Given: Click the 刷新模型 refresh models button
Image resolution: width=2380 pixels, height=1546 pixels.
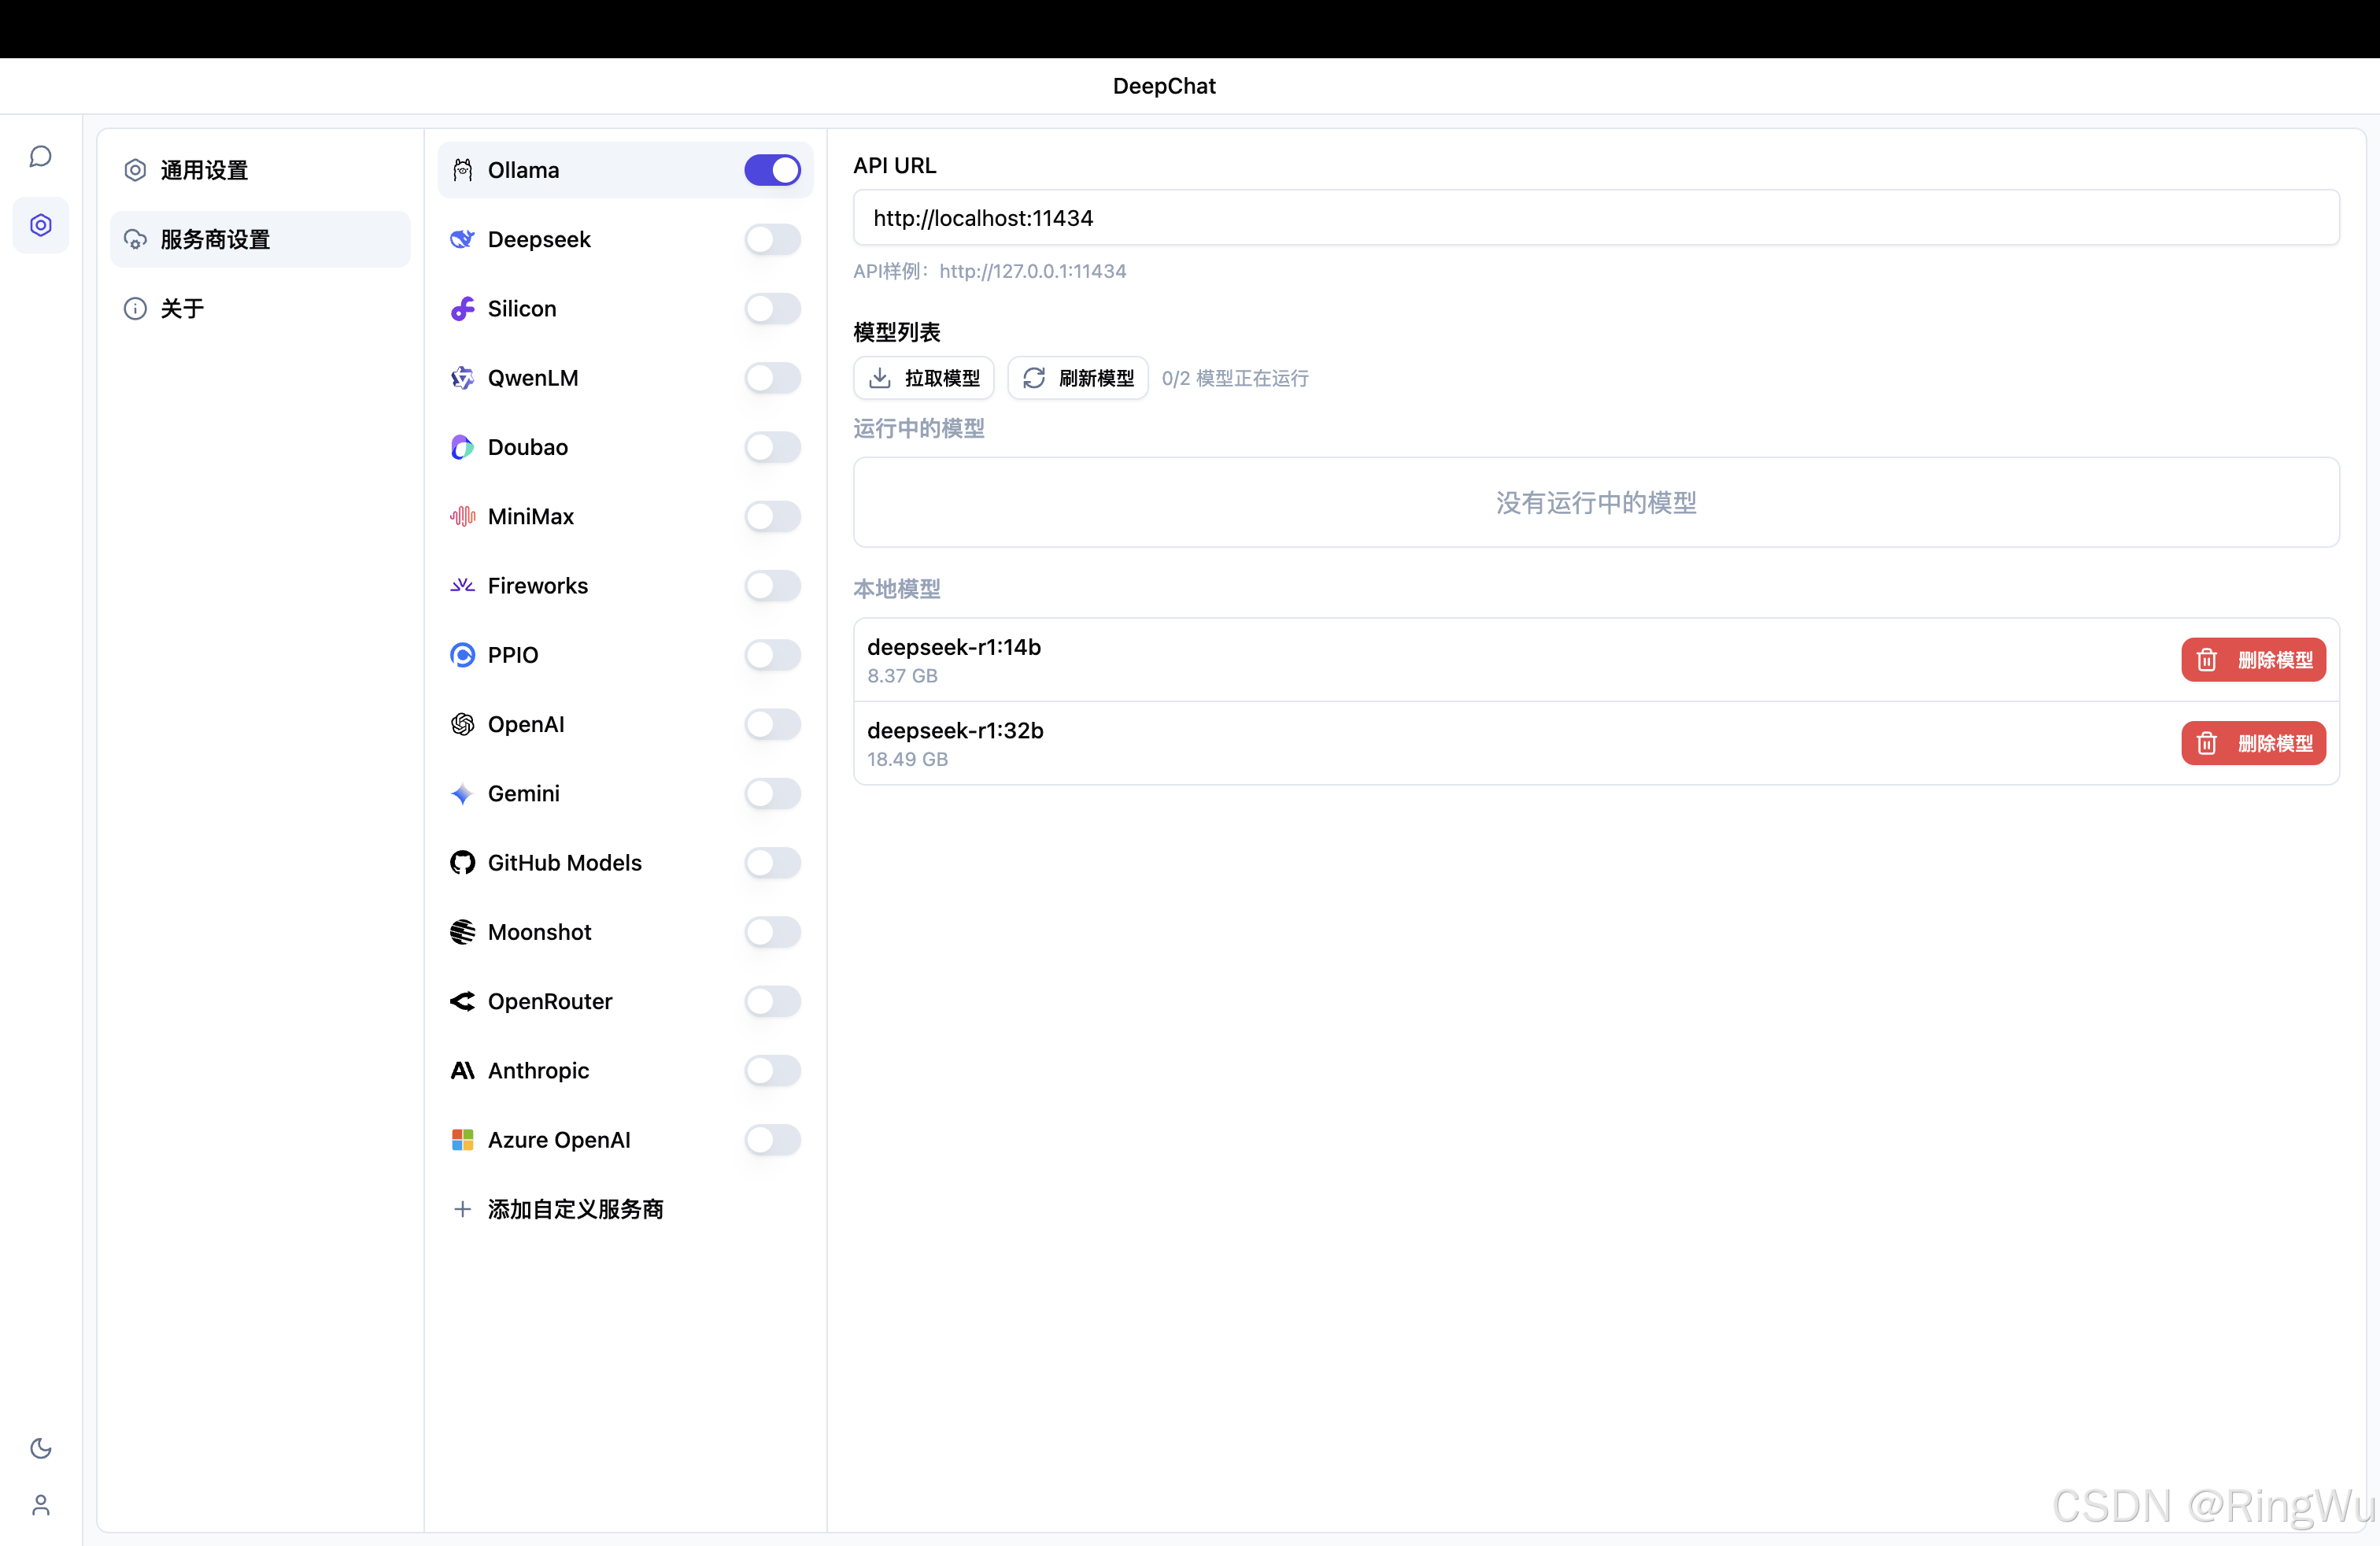Looking at the screenshot, I should [x=1077, y=378].
